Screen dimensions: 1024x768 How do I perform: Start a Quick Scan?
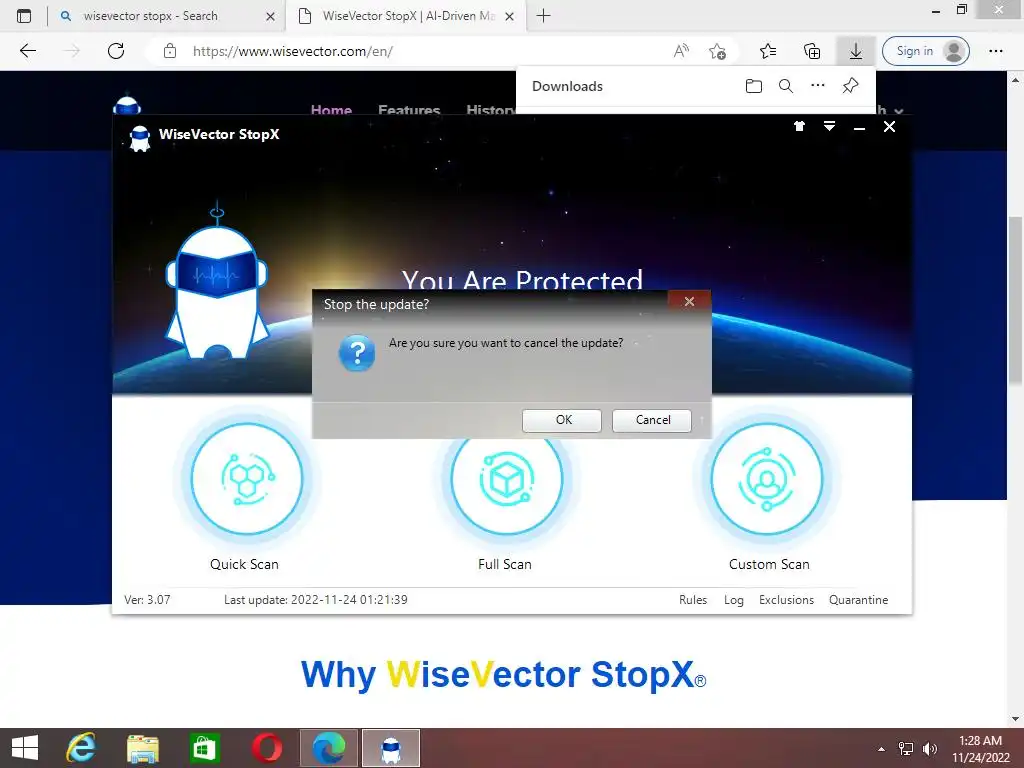246,479
